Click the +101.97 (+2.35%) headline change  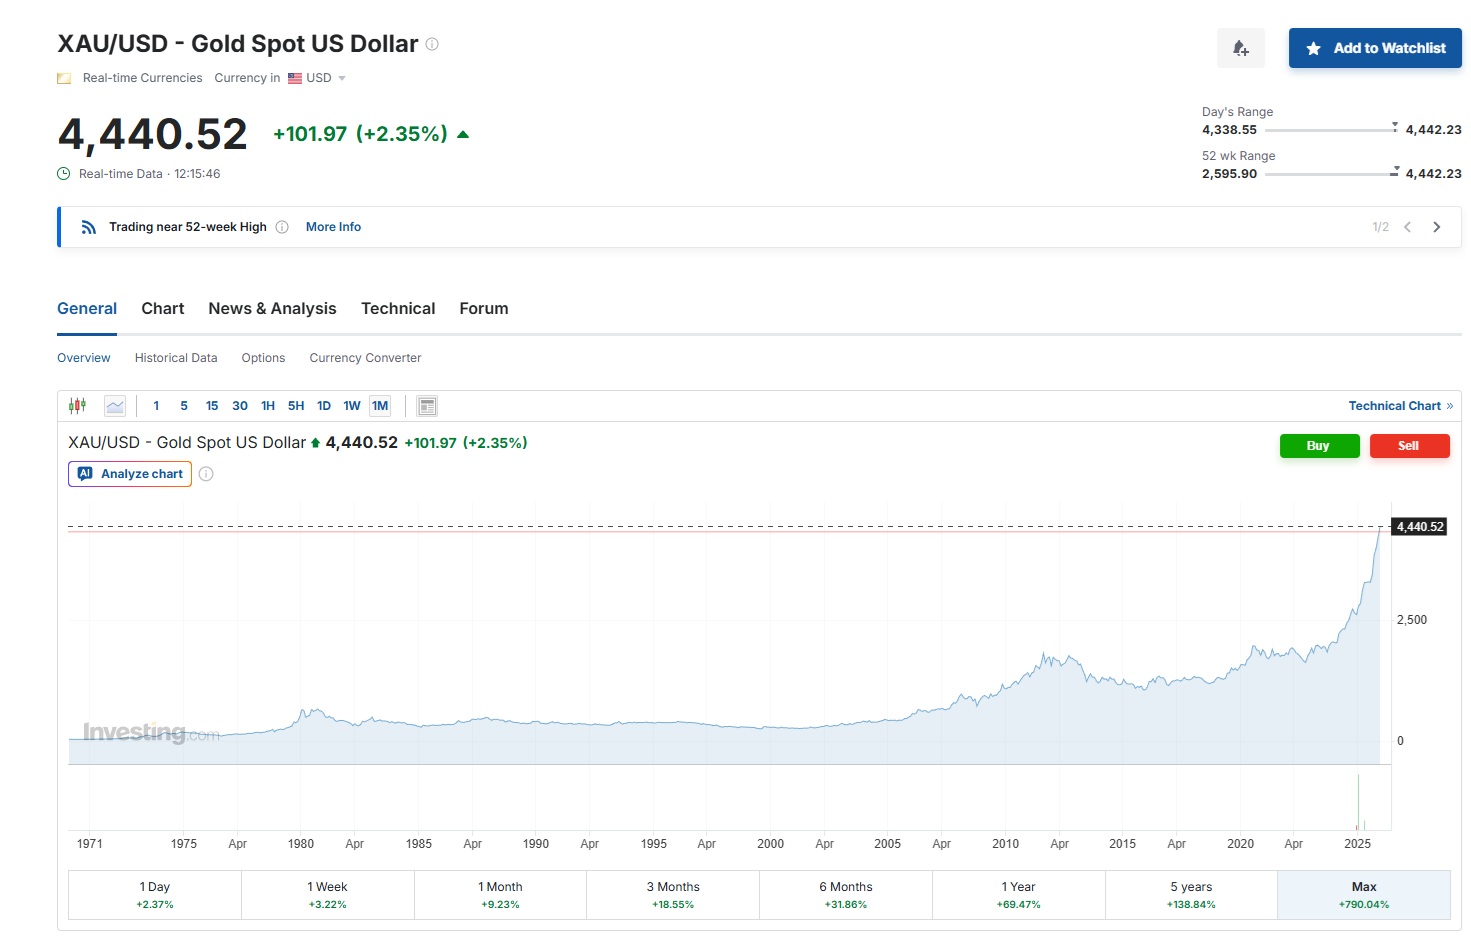(360, 134)
